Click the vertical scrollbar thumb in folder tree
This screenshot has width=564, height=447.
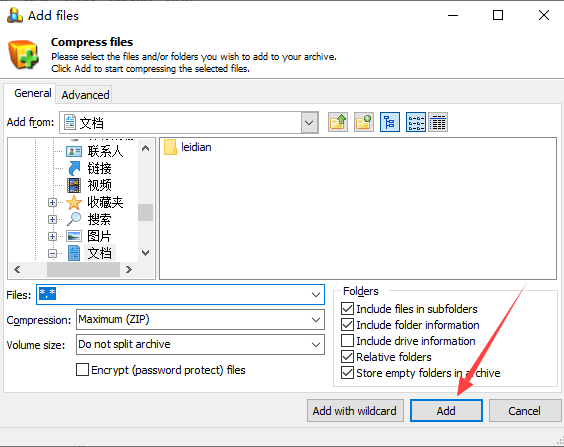(x=145, y=212)
